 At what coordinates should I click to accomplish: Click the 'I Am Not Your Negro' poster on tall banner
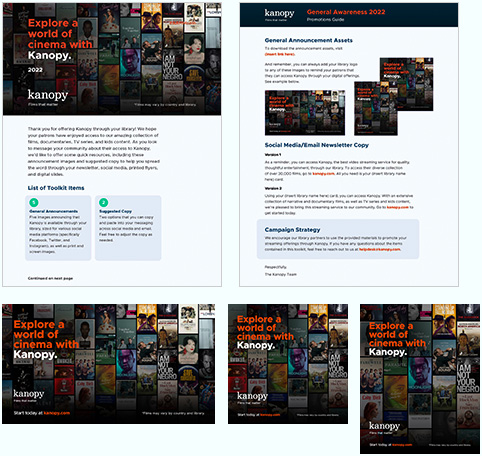click(467, 378)
